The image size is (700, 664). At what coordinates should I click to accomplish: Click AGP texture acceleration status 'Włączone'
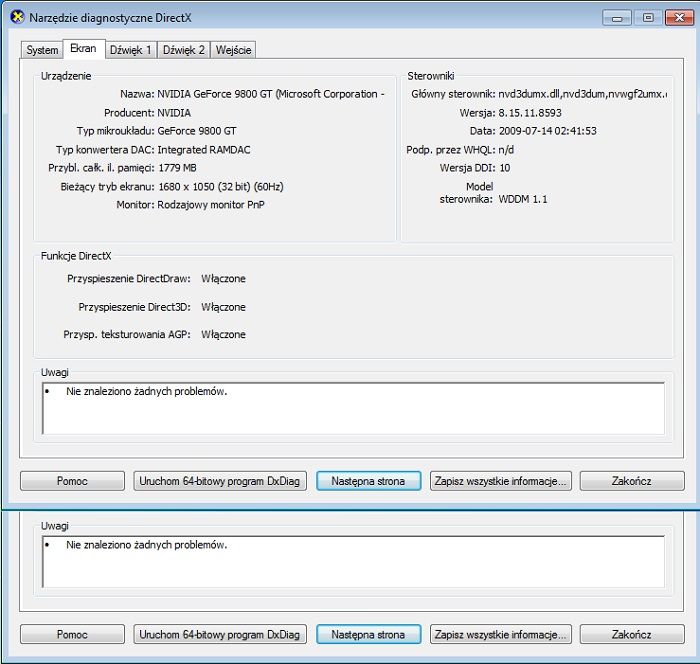click(x=223, y=334)
